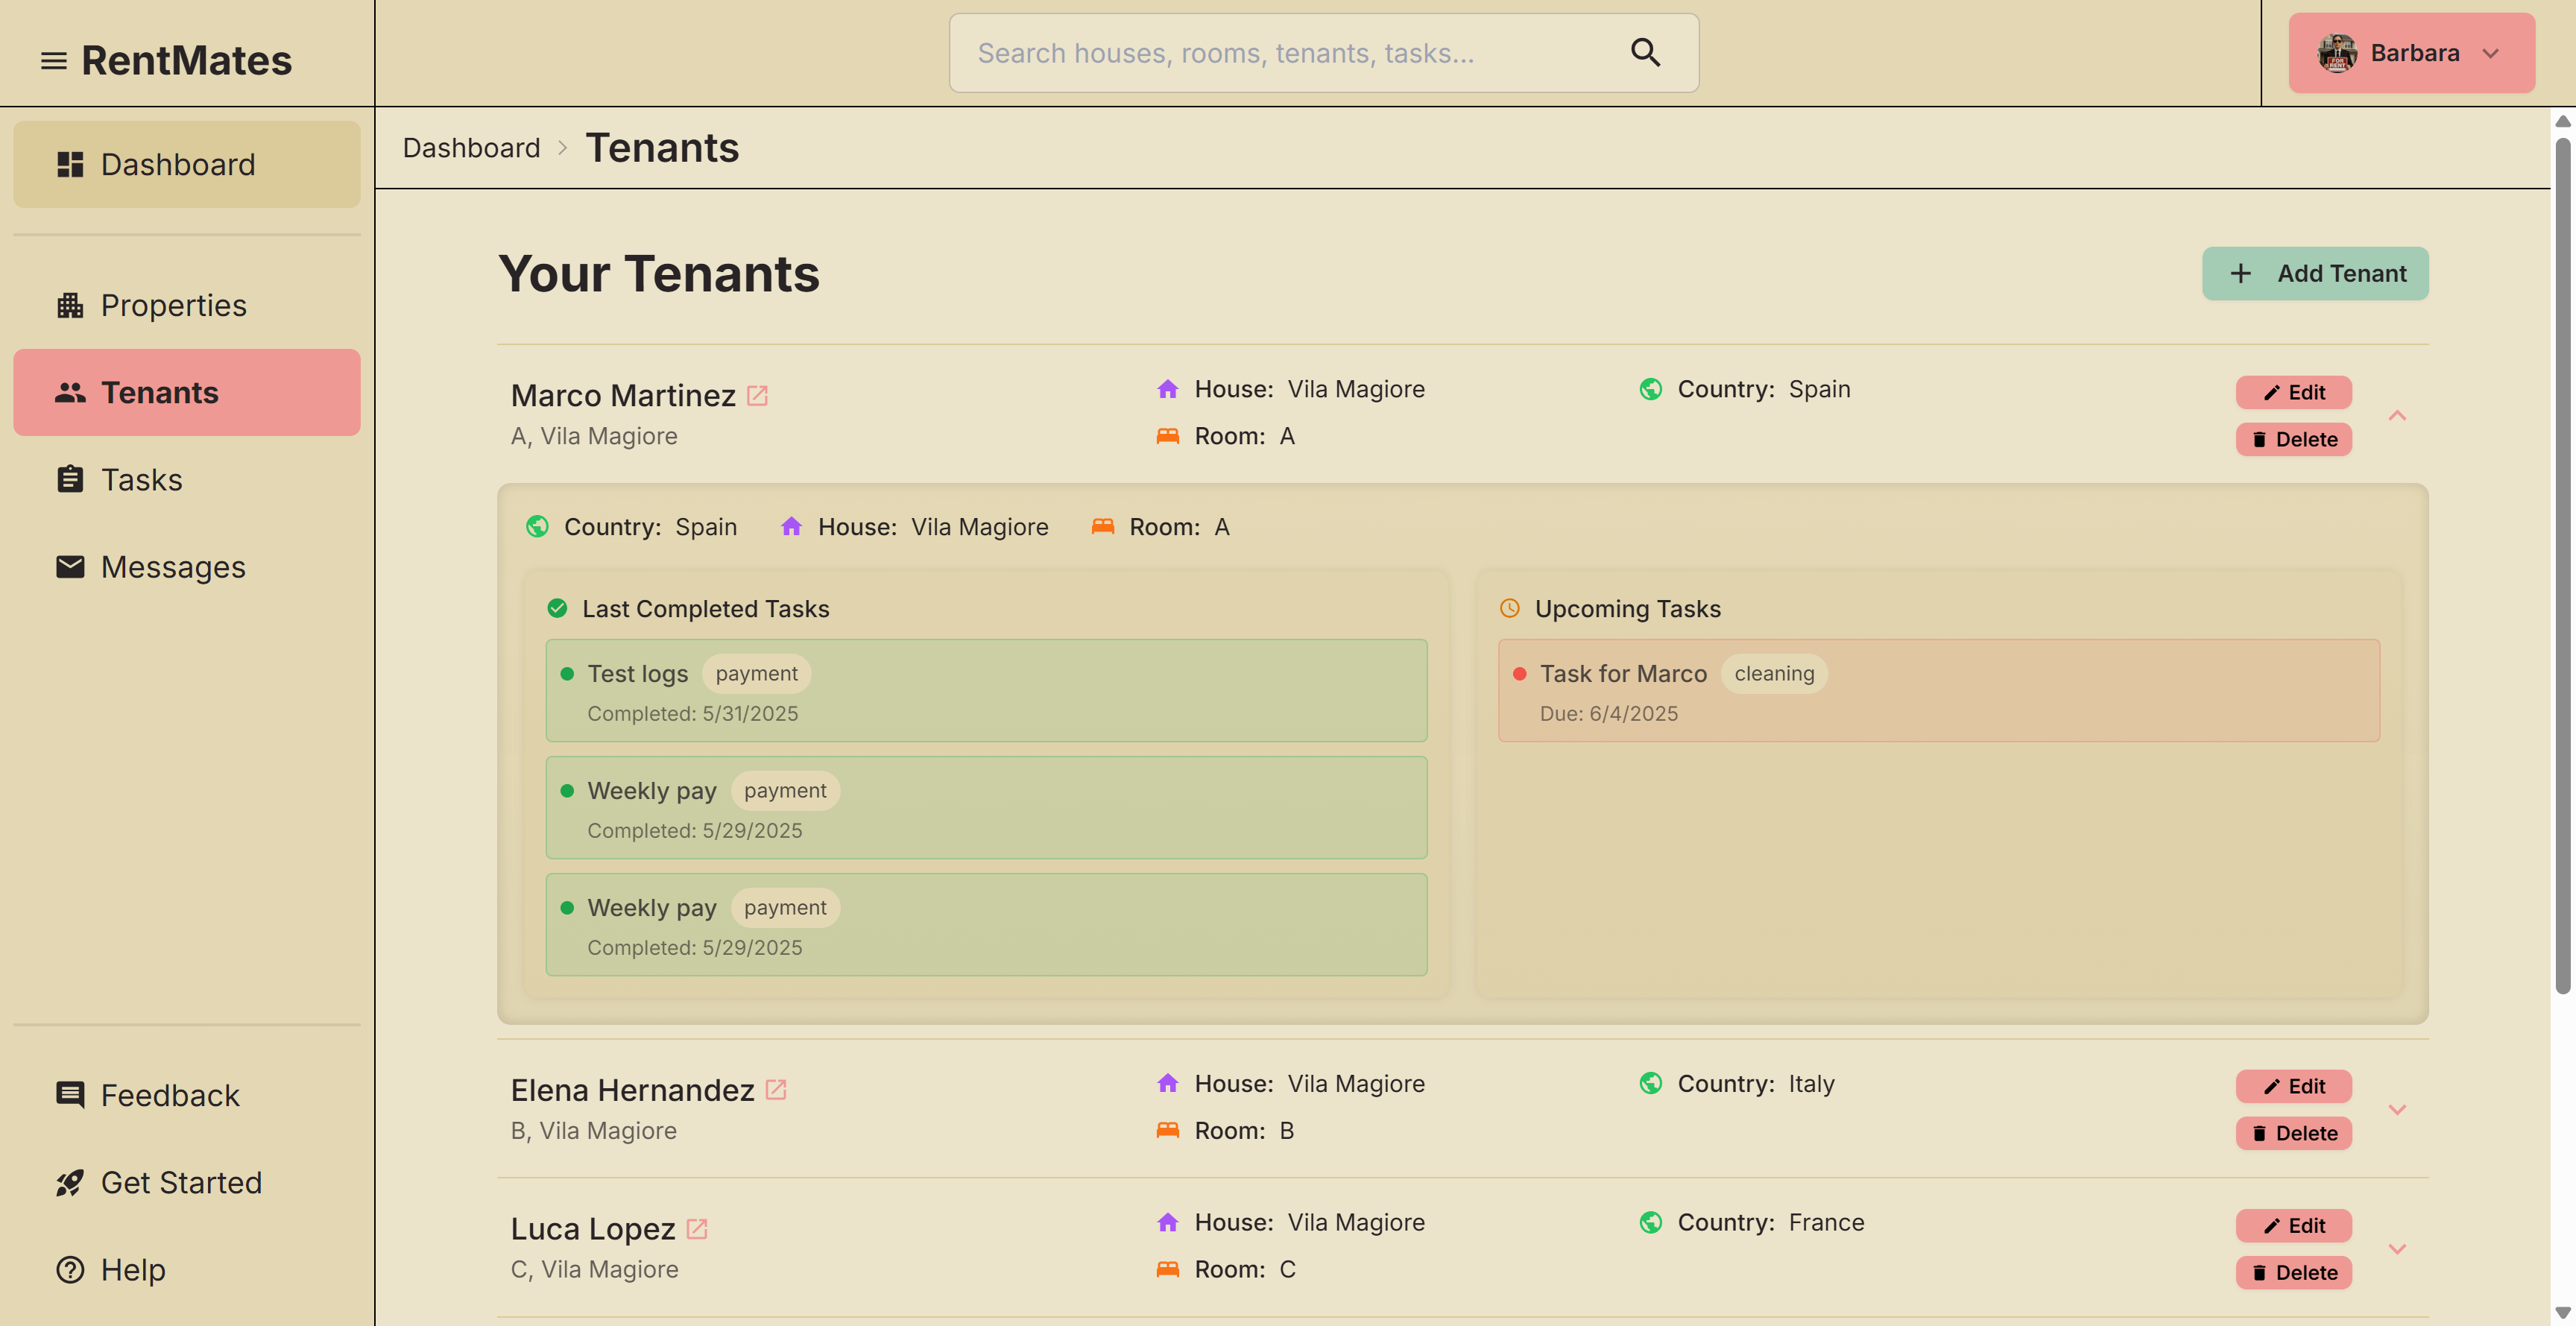Navigate to Dashboard in the breadcrumb
Screen dimensions: 2576x1326
471,147
